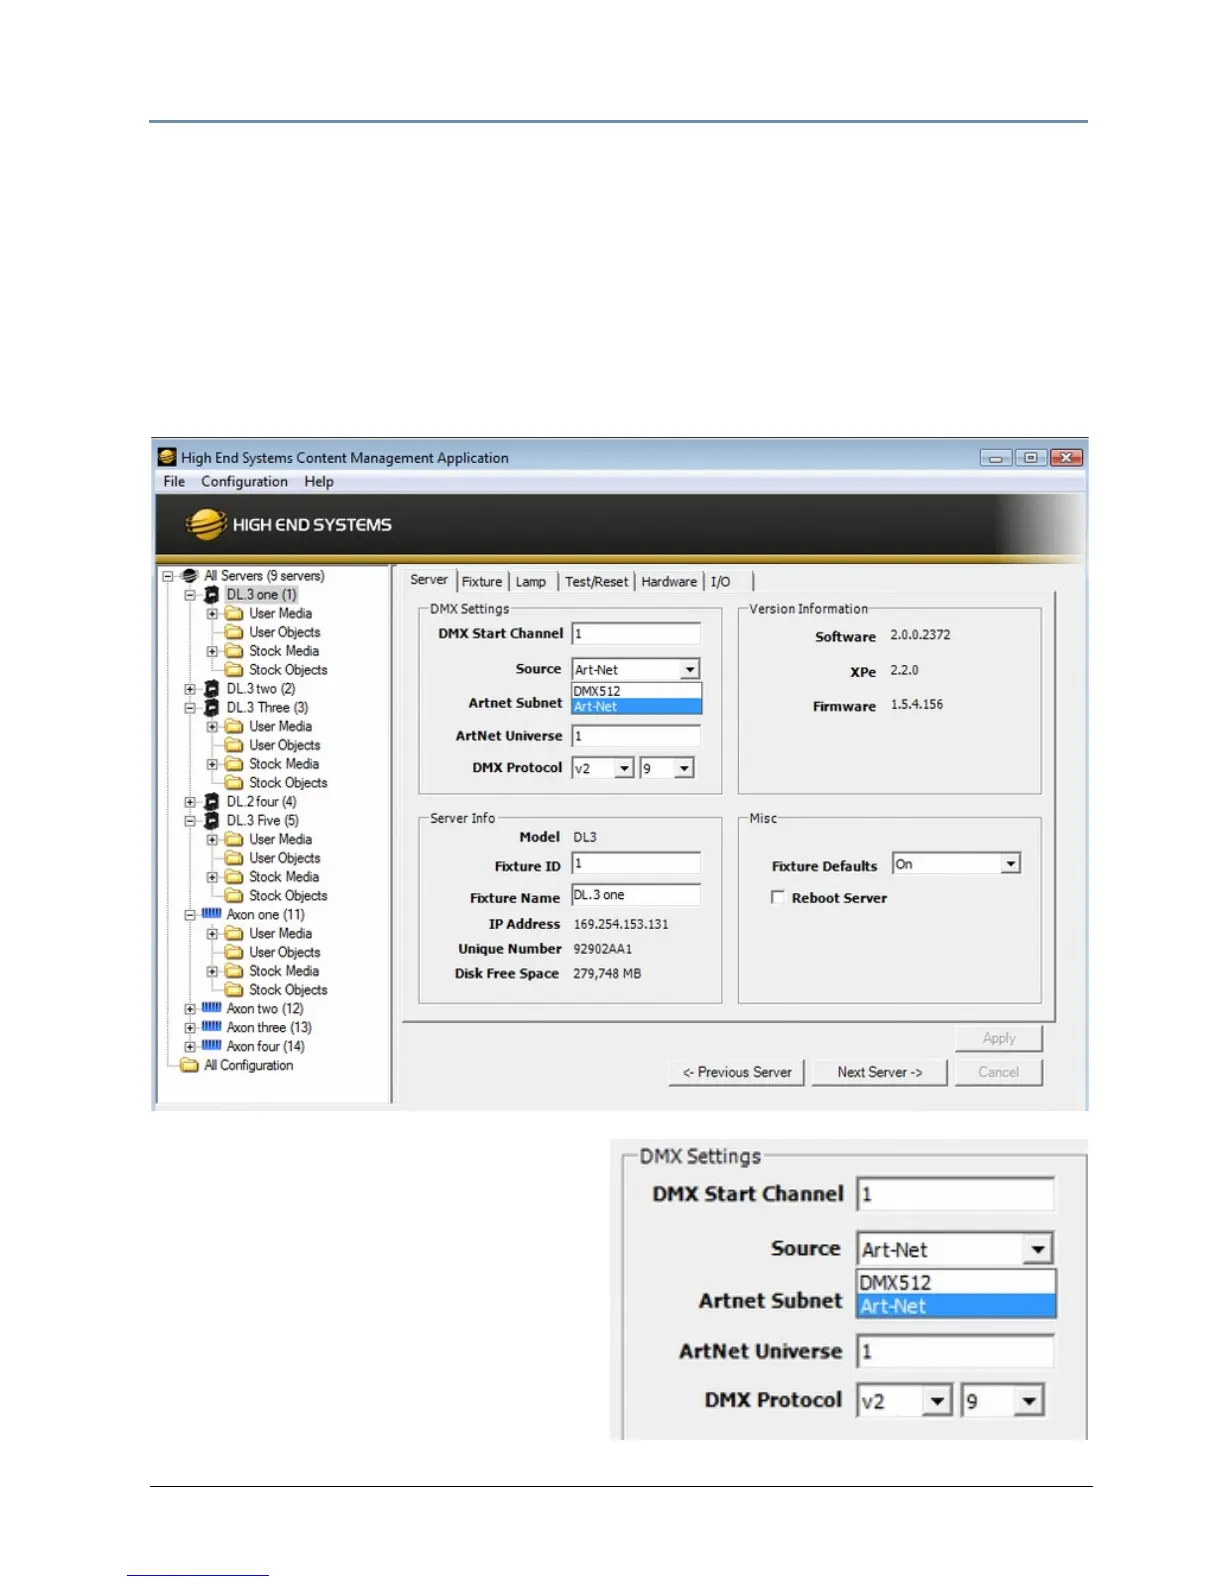Click the Source arrow in the enlarged inset
The image size is (1224, 1584).
click(1038, 1249)
